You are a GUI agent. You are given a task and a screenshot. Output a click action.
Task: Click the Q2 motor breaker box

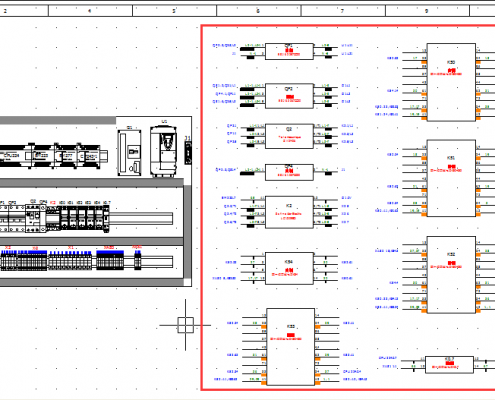point(289,136)
